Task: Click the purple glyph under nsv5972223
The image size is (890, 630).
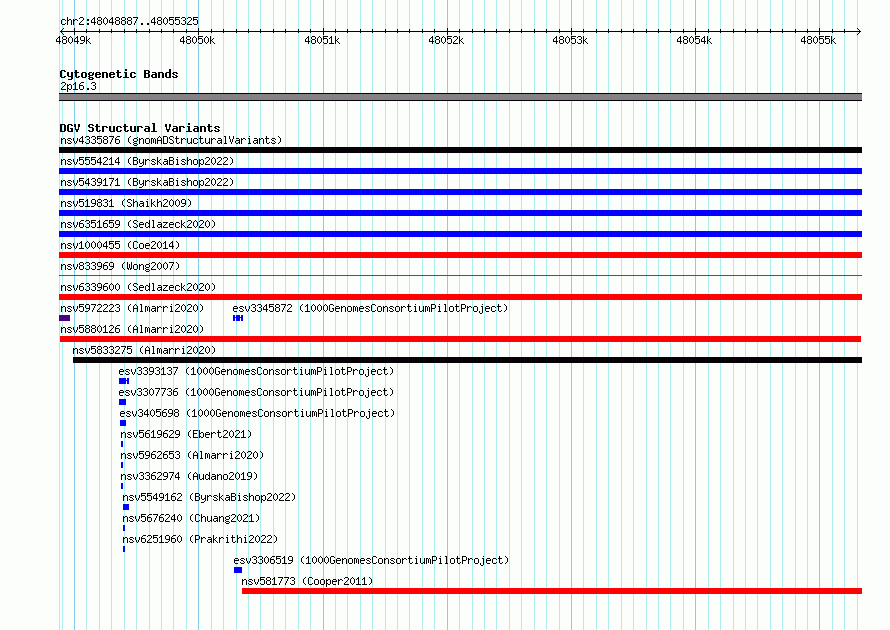Action: pyautogui.click(x=64, y=318)
